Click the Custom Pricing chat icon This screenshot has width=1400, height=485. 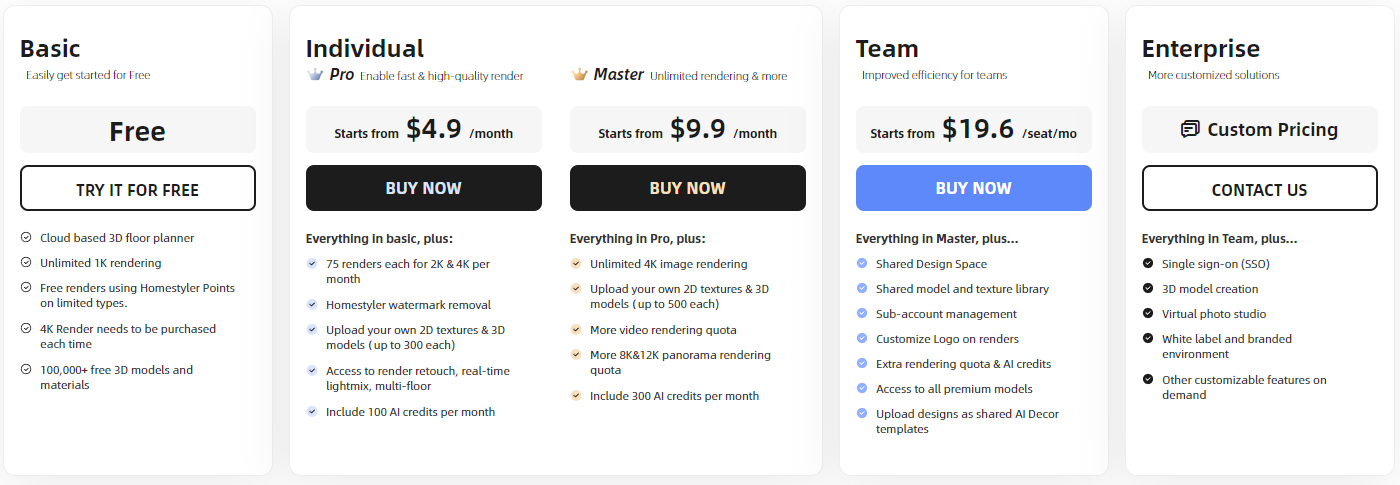pos(1190,129)
